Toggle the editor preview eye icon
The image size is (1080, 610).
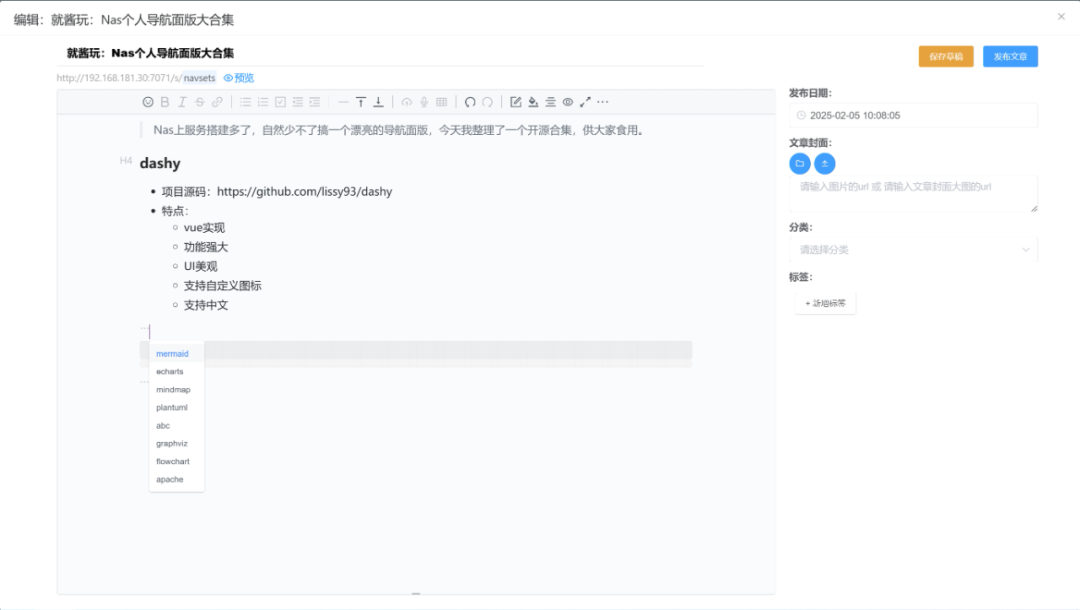point(568,102)
